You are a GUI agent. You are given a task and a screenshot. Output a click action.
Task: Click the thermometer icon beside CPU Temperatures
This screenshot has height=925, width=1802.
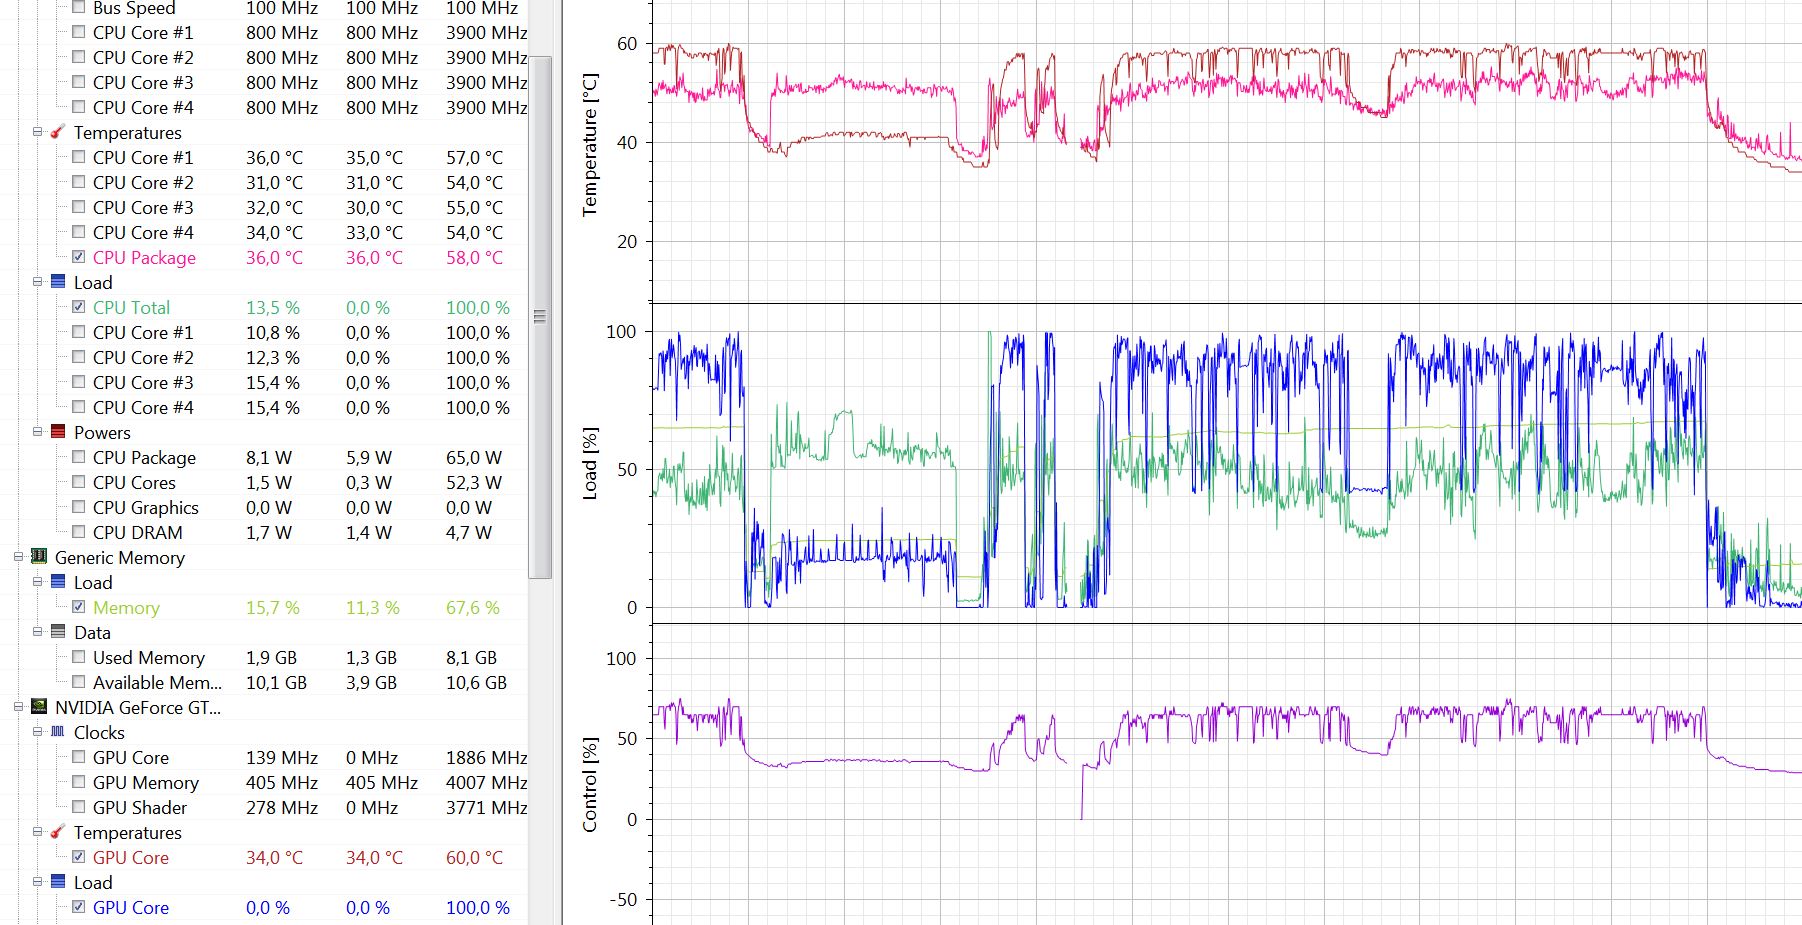click(58, 132)
